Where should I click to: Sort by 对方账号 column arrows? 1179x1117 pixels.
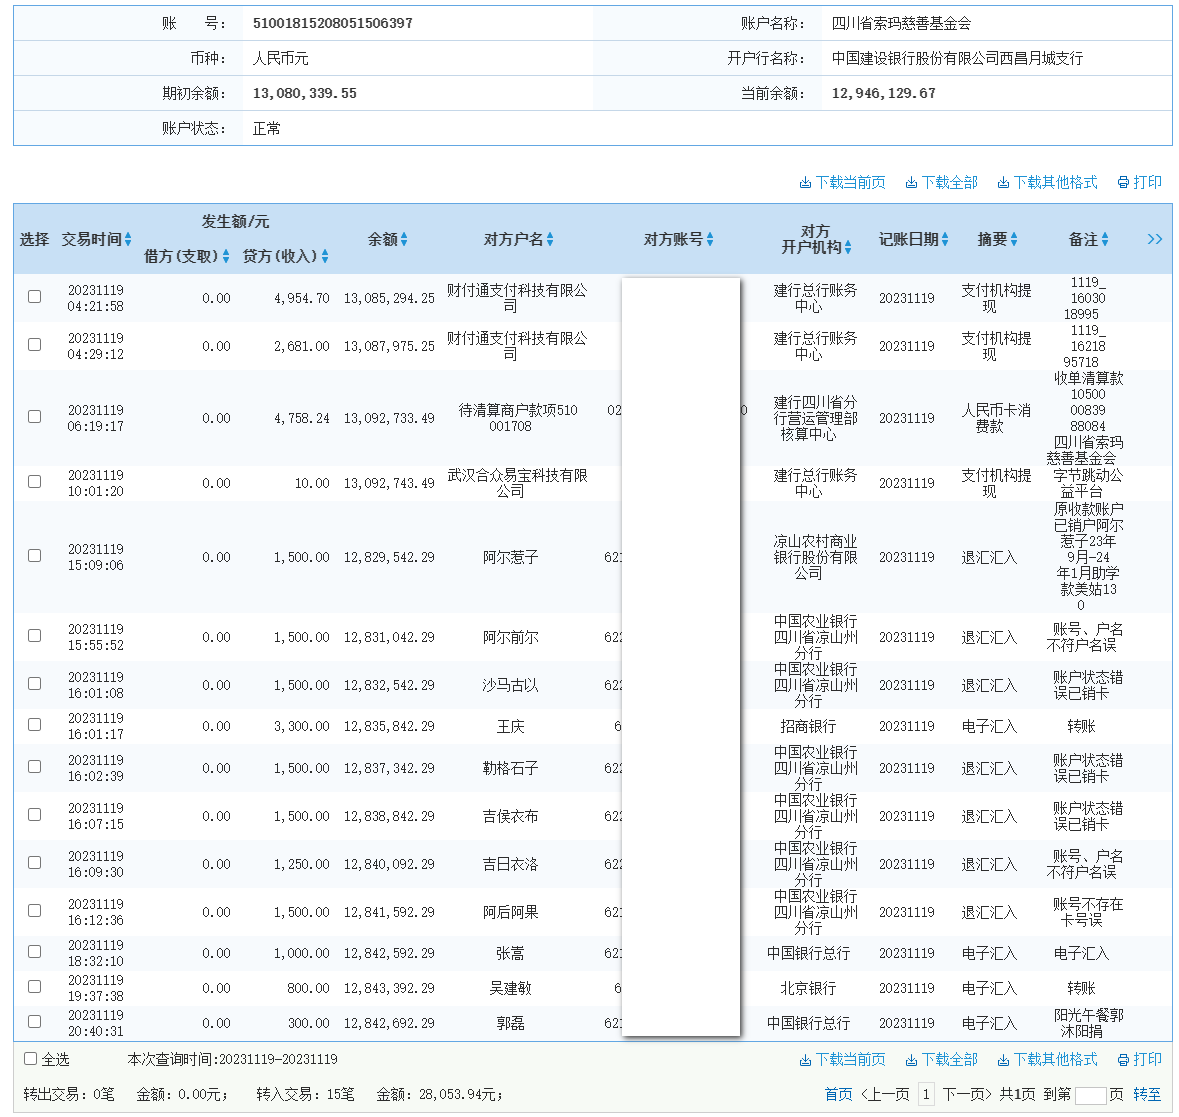710,239
